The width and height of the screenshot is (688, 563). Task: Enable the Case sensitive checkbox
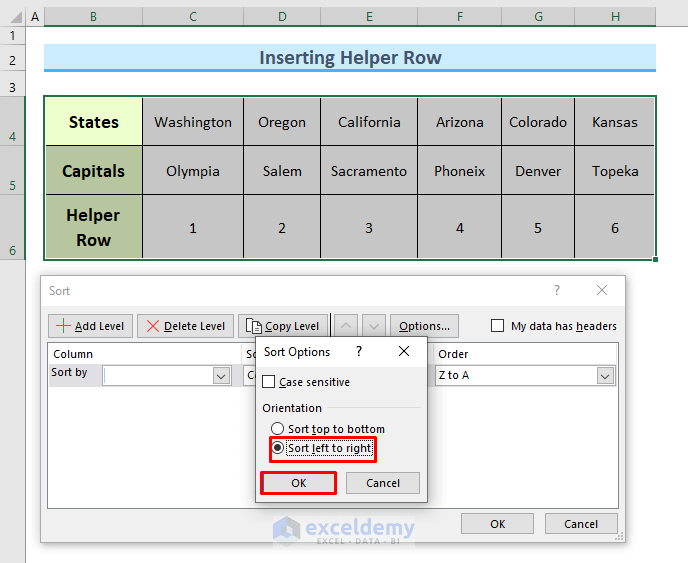(269, 382)
